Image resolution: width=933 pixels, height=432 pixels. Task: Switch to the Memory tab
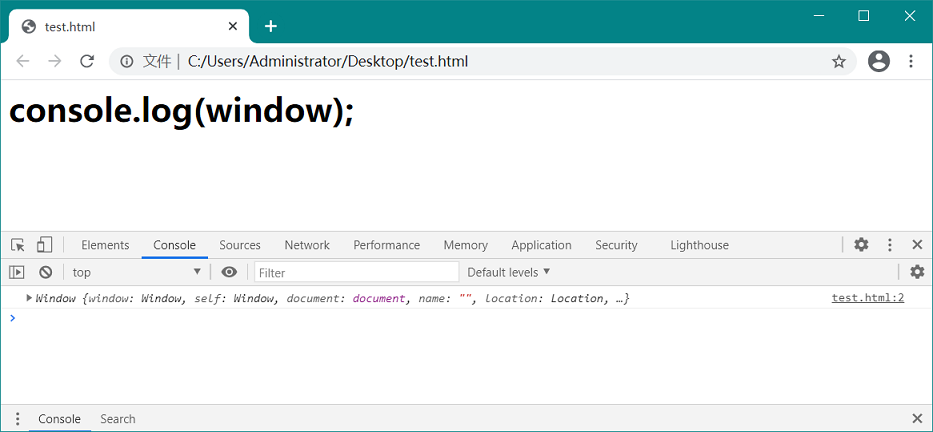tap(466, 245)
